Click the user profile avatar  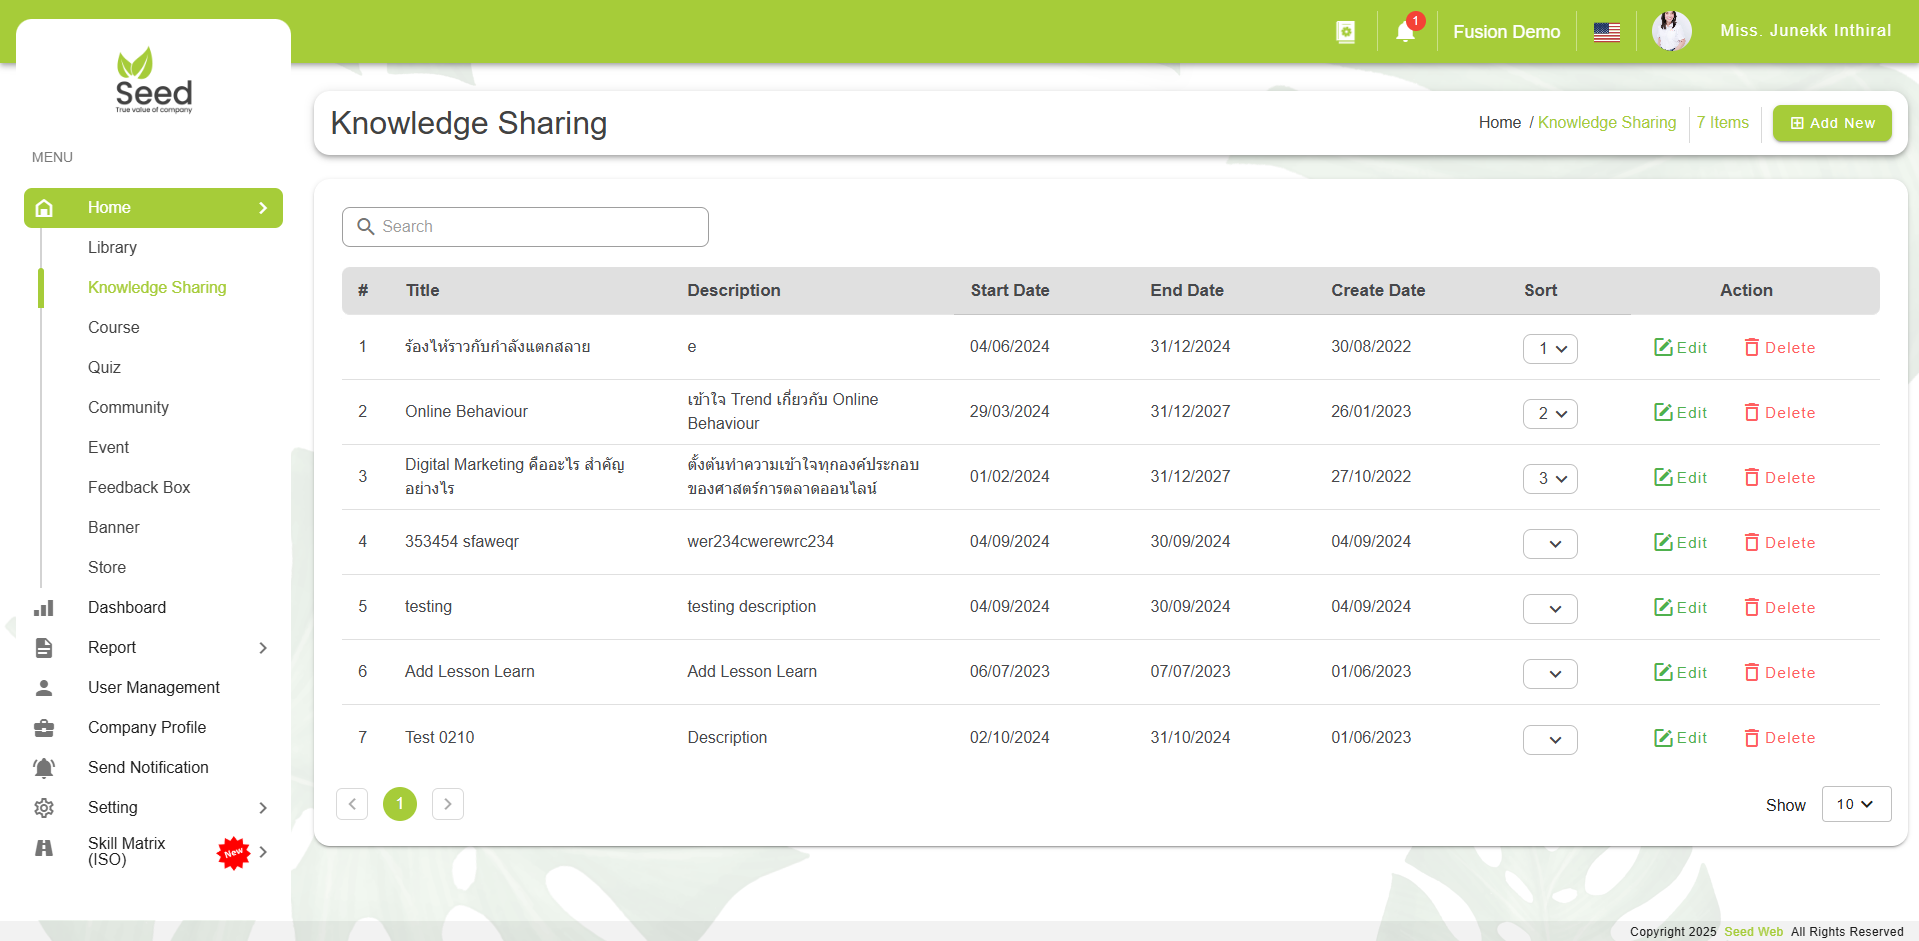pyautogui.click(x=1671, y=32)
